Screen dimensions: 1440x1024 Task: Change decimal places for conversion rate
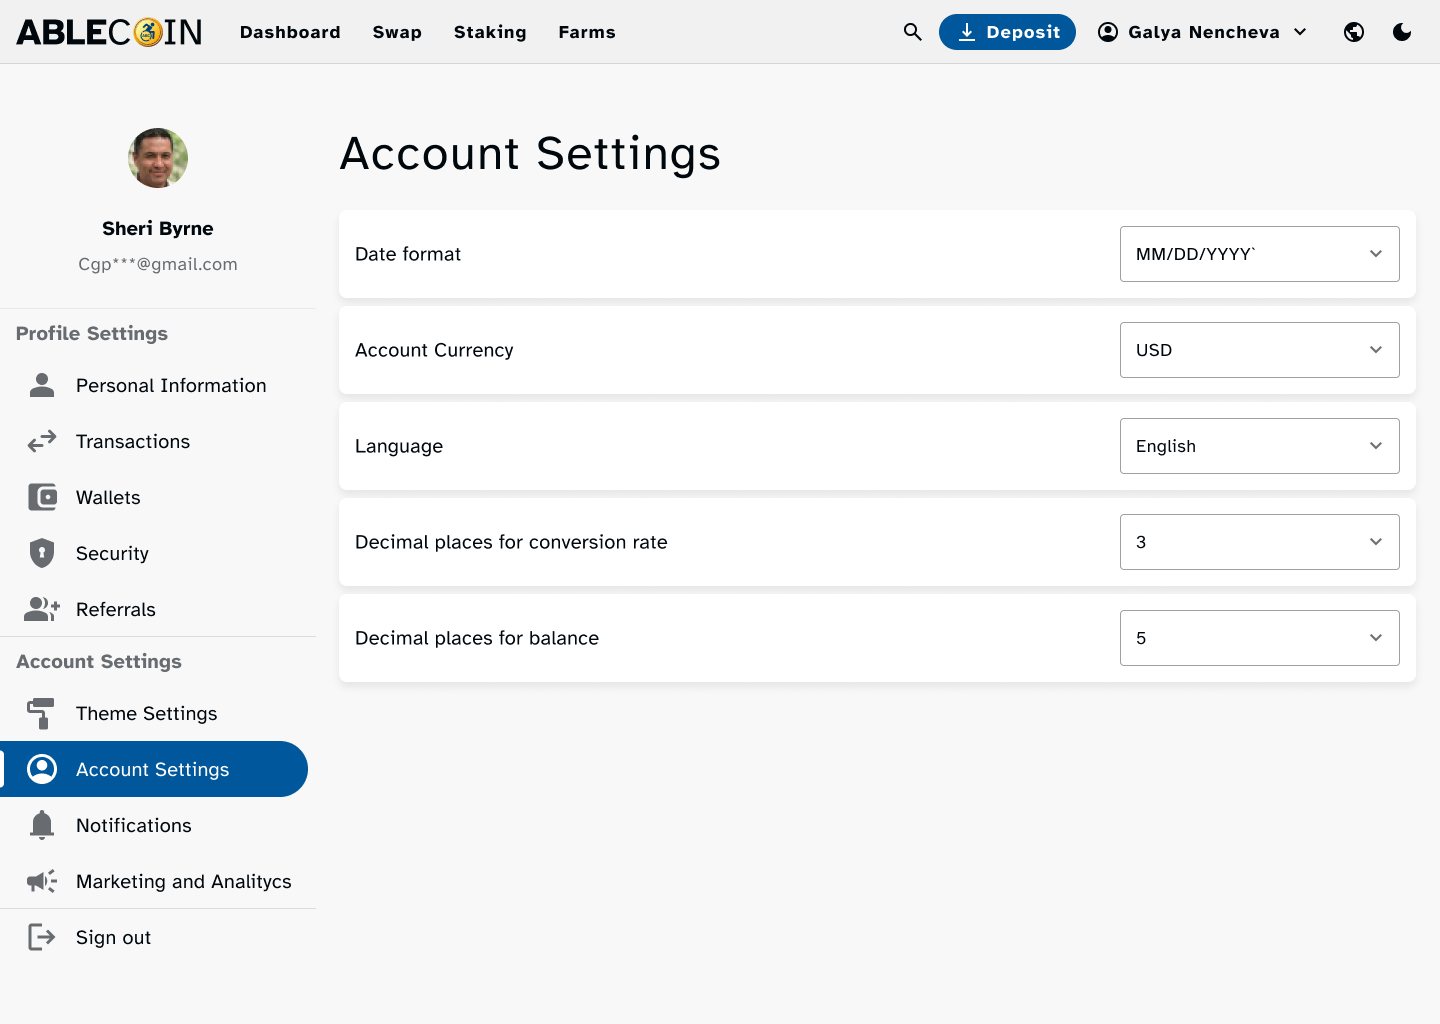click(1259, 542)
